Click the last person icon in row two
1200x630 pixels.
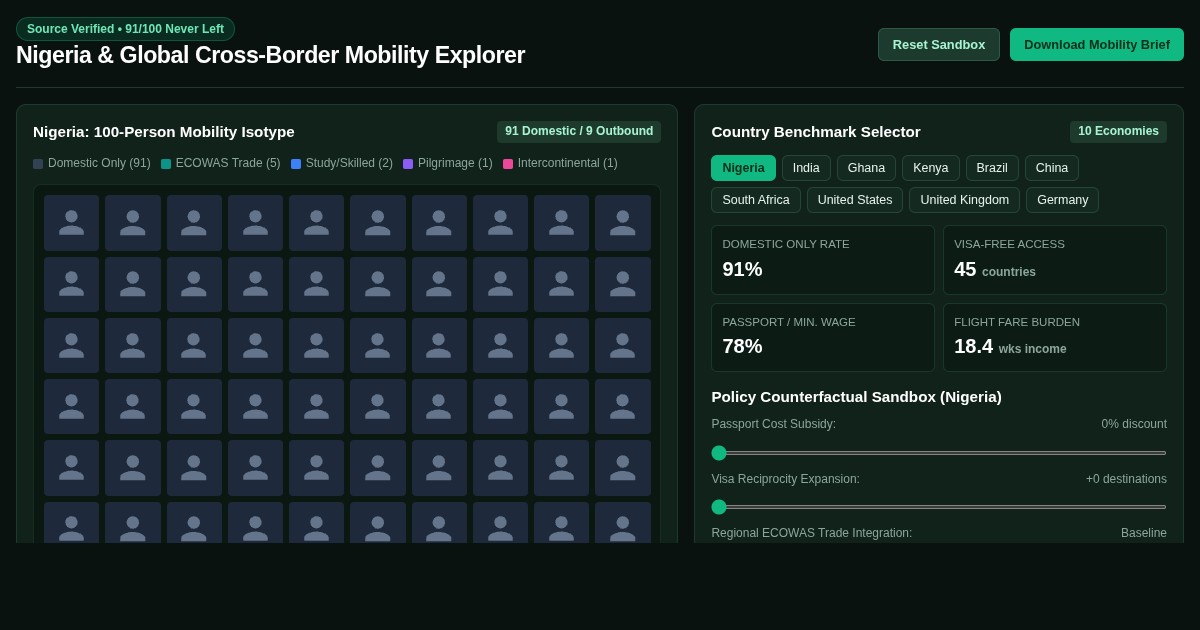click(623, 284)
